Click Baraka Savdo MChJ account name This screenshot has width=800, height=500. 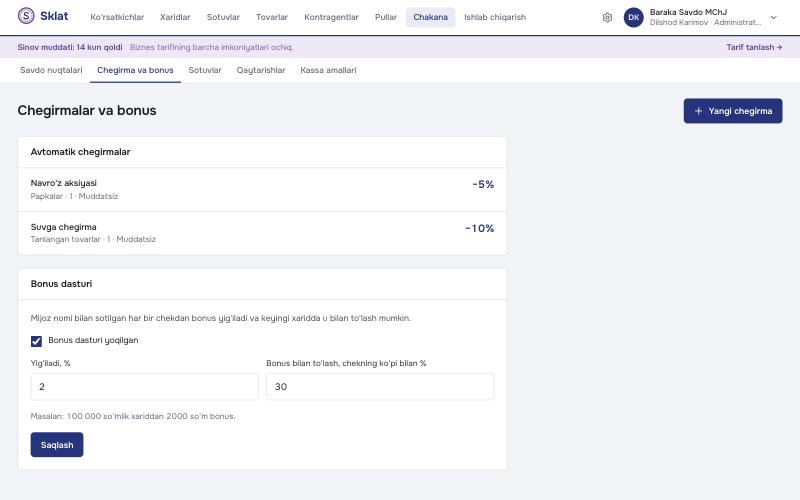tap(688, 12)
